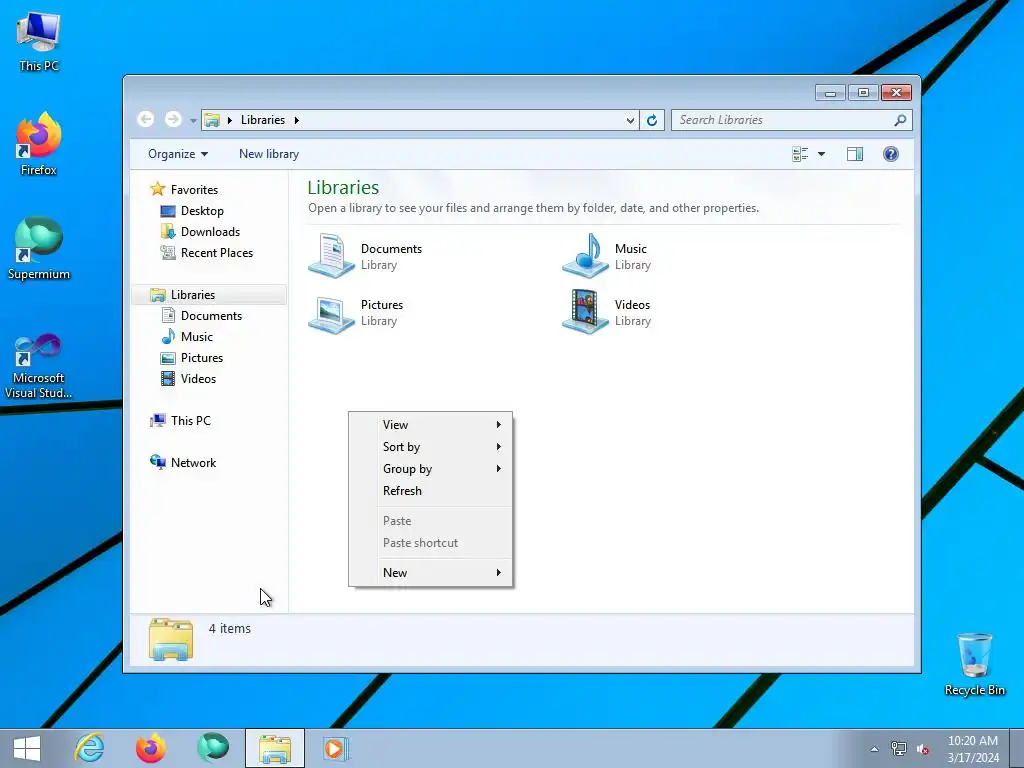
Task: Select Microsoft Visual Studio desktop shortcut
Action: coord(39,366)
